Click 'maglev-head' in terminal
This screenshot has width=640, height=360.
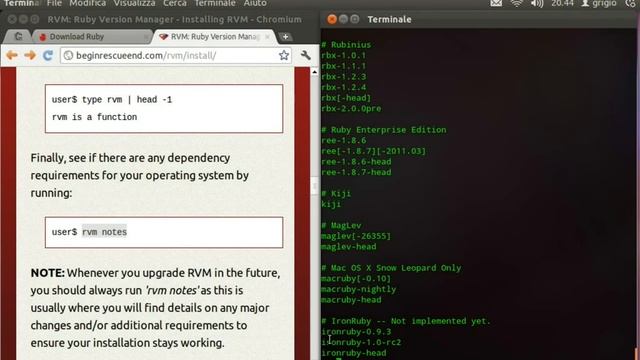[x=349, y=247]
